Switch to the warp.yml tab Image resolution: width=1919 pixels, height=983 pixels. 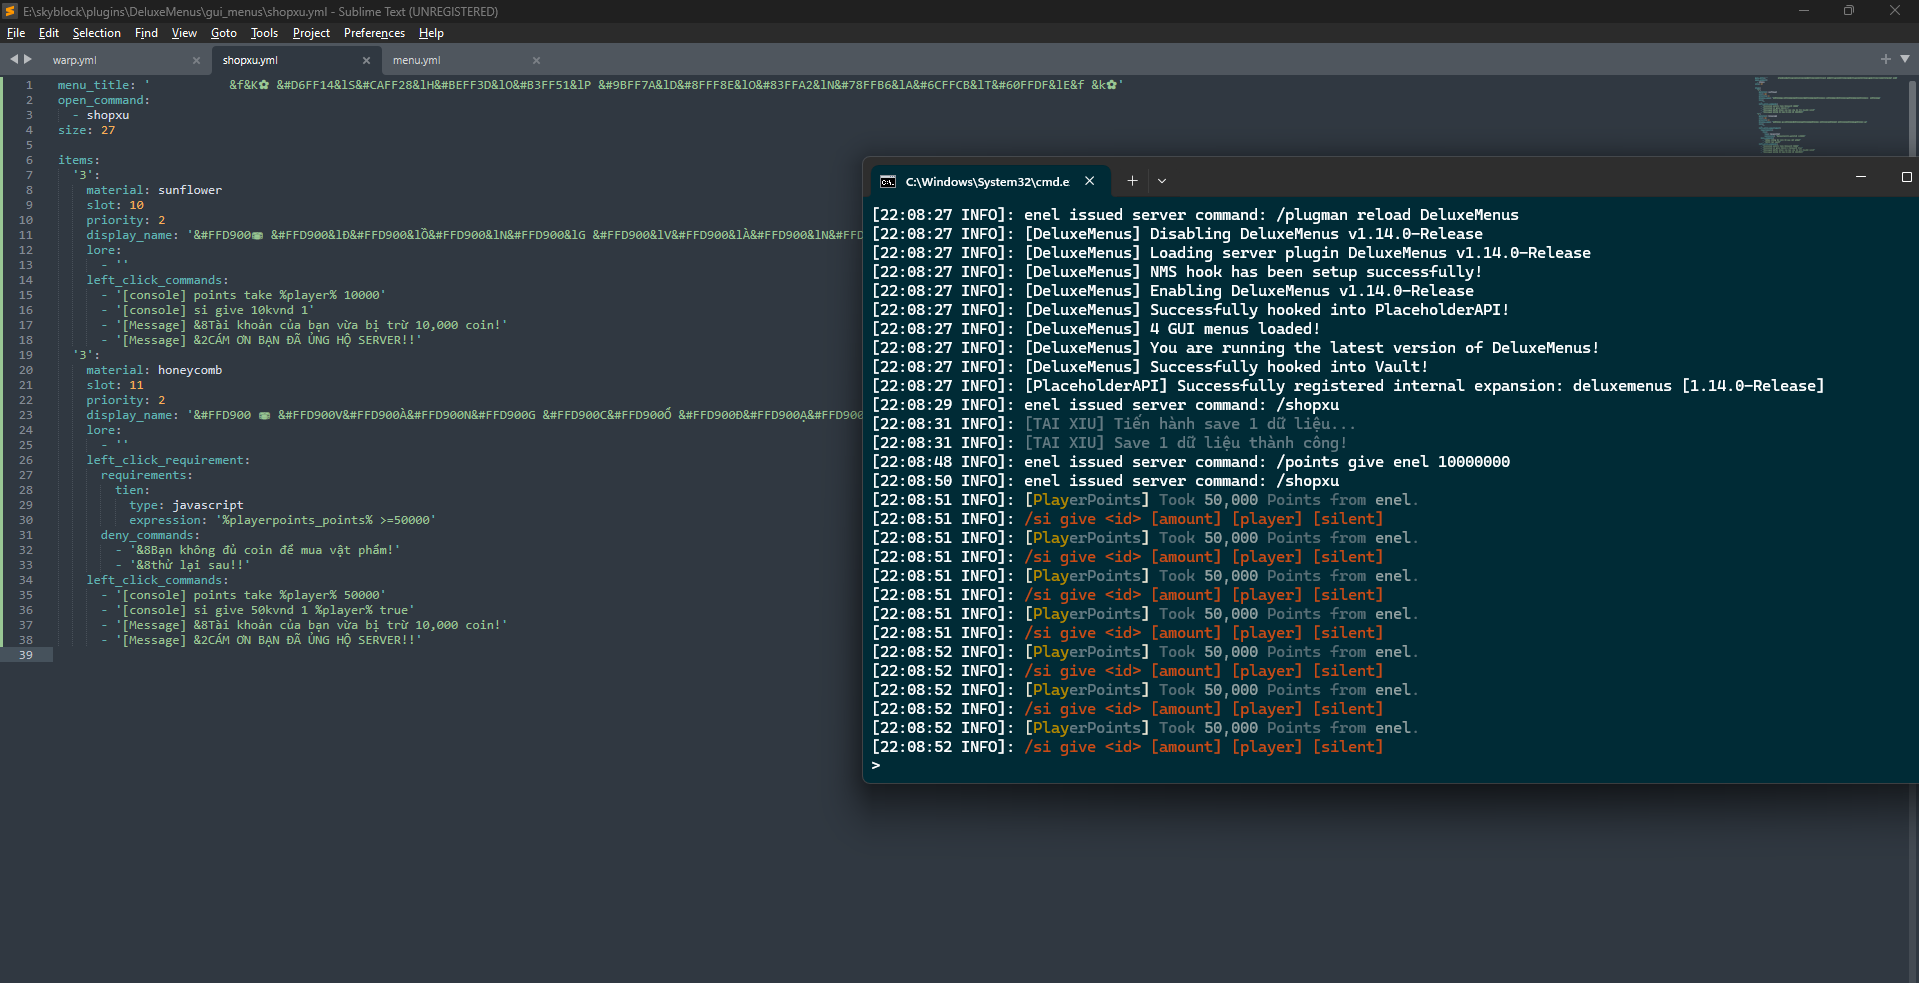tap(75, 61)
